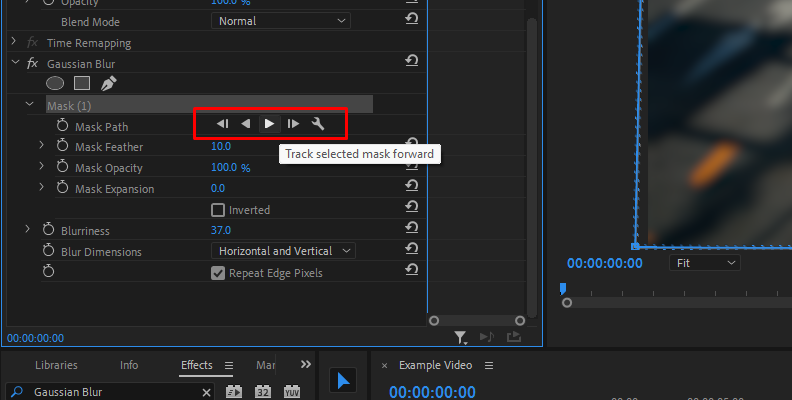Track selected mask forward one frame
The width and height of the screenshot is (792, 400).
point(293,124)
